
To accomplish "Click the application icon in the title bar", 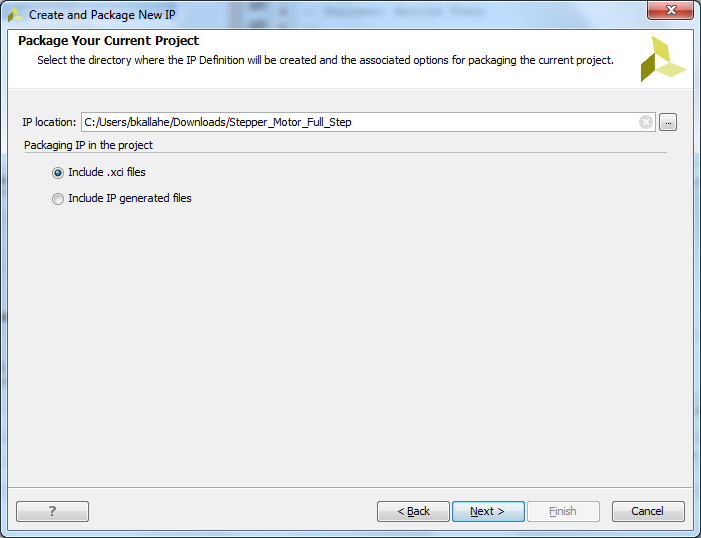I will click(x=15, y=15).
